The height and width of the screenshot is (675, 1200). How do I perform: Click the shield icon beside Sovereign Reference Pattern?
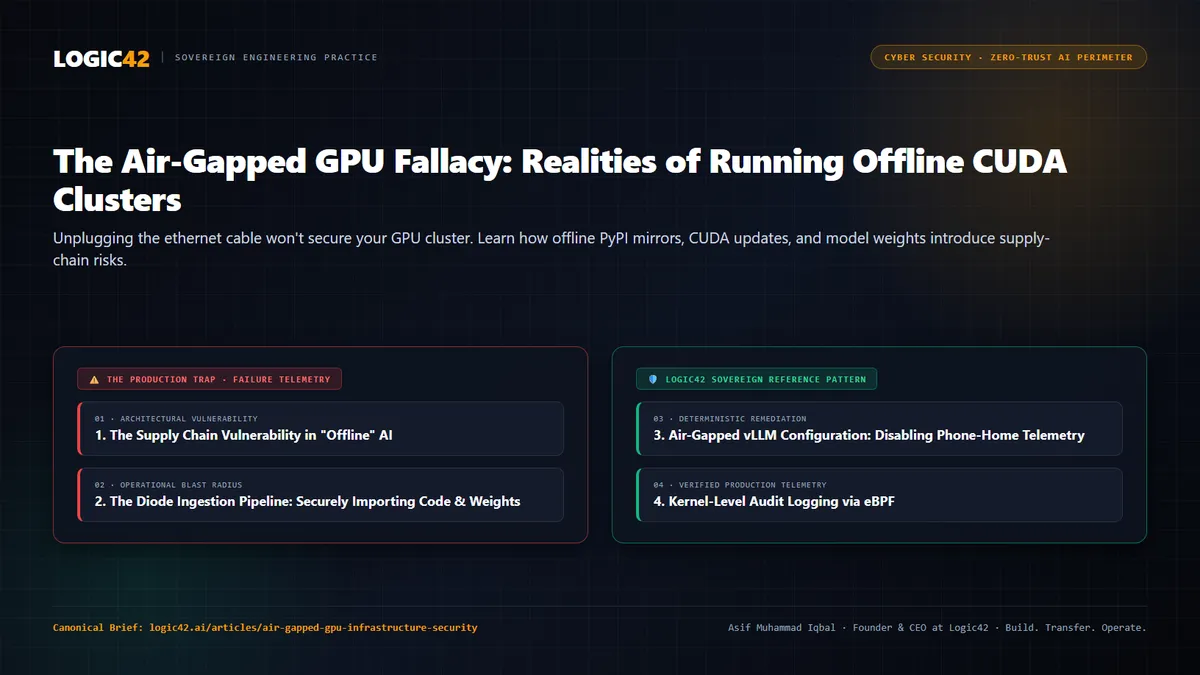(x=653, y=380)
